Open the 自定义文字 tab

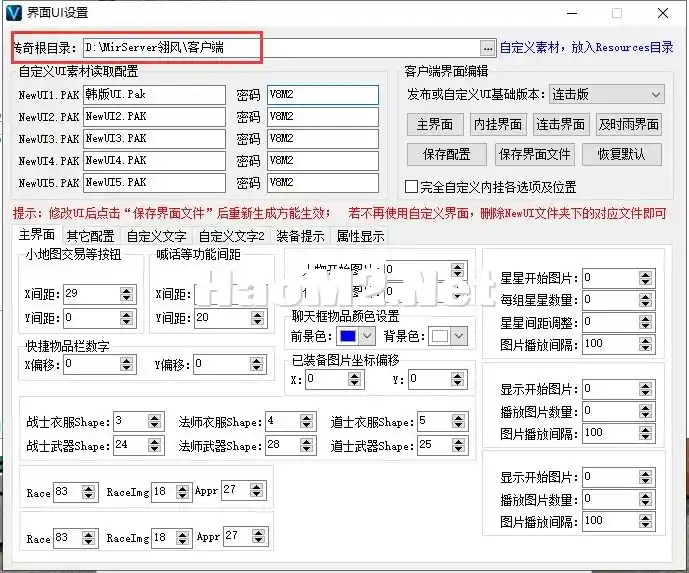point(156,236)
